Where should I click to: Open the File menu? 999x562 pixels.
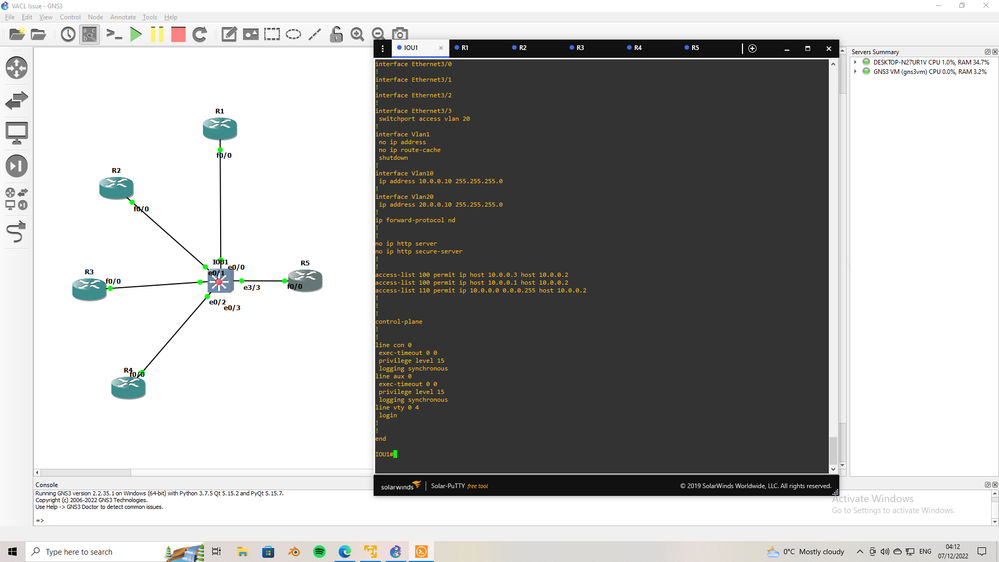pyautogui.click(x=10, y=17)
